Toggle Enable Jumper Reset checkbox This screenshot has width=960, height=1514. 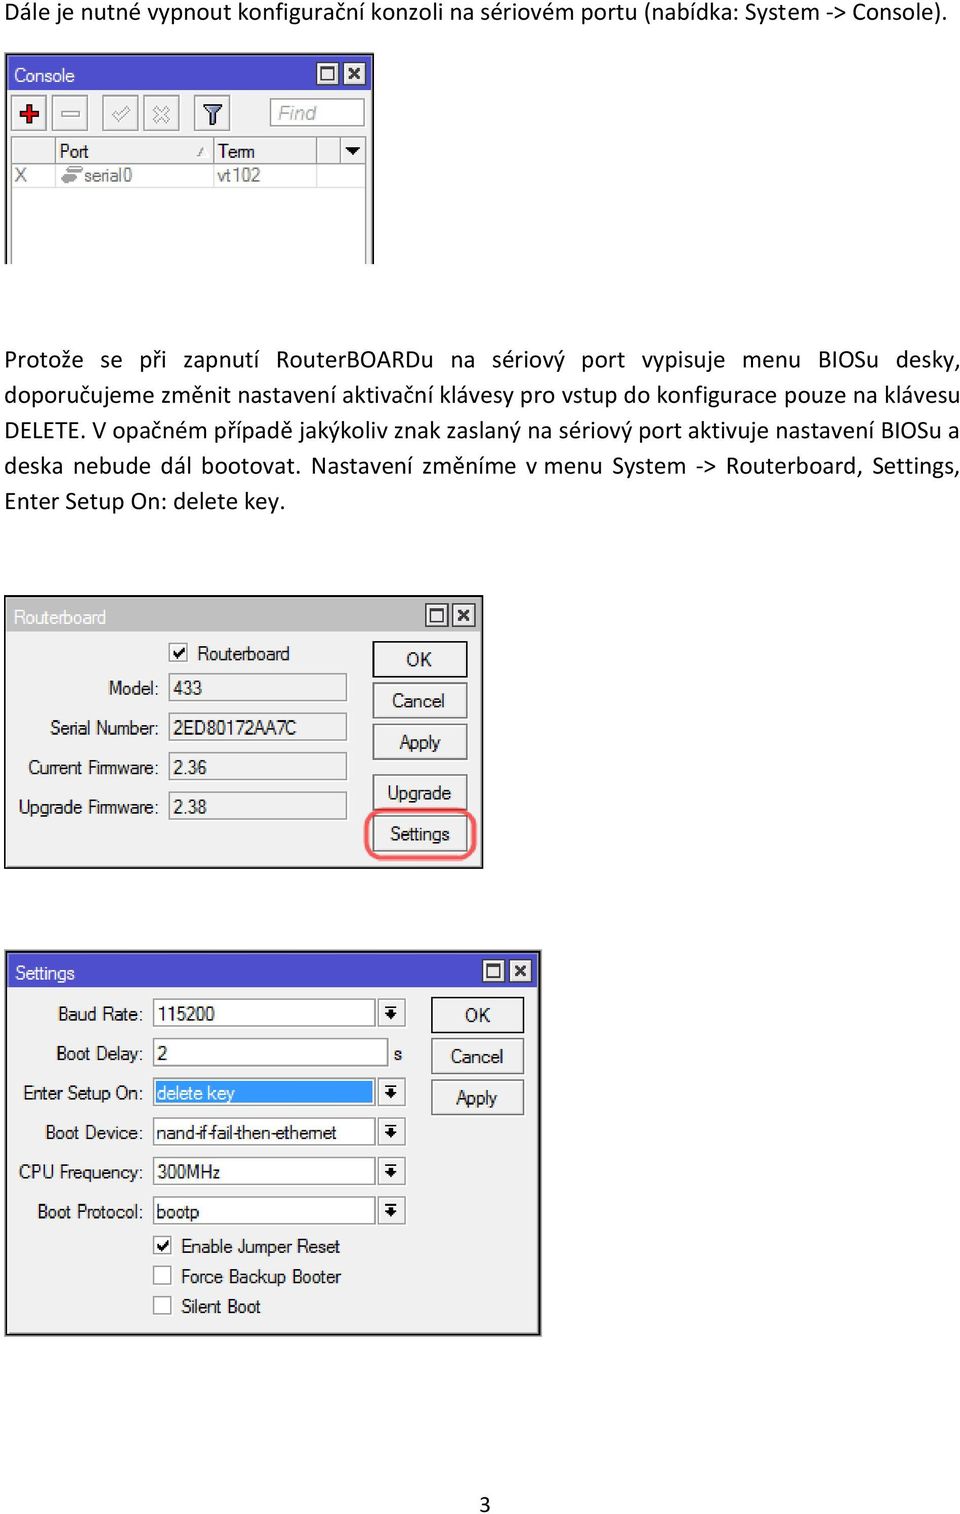pyautogui.click(x=162, y=1246)
